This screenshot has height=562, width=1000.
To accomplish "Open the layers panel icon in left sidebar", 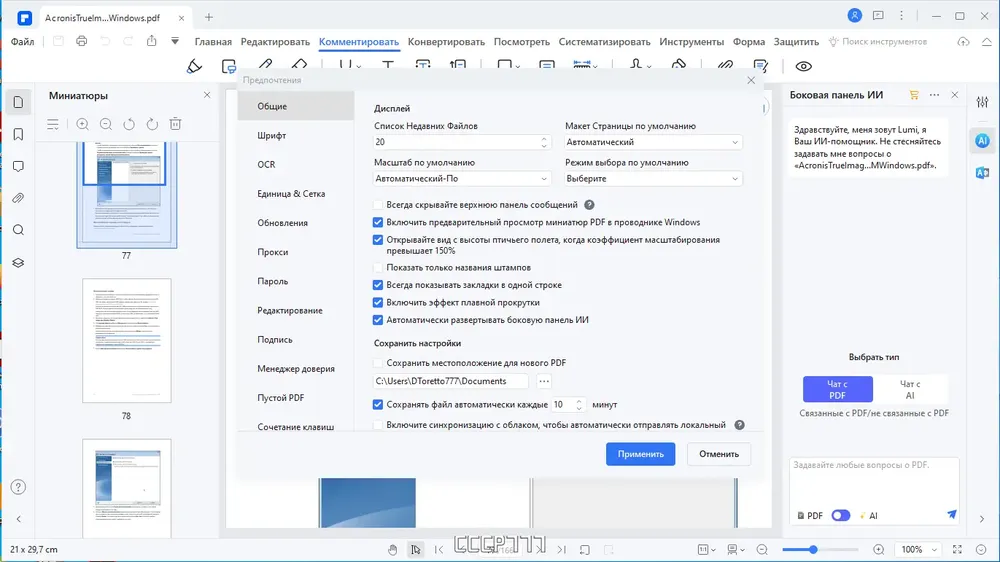I will 18,263.
